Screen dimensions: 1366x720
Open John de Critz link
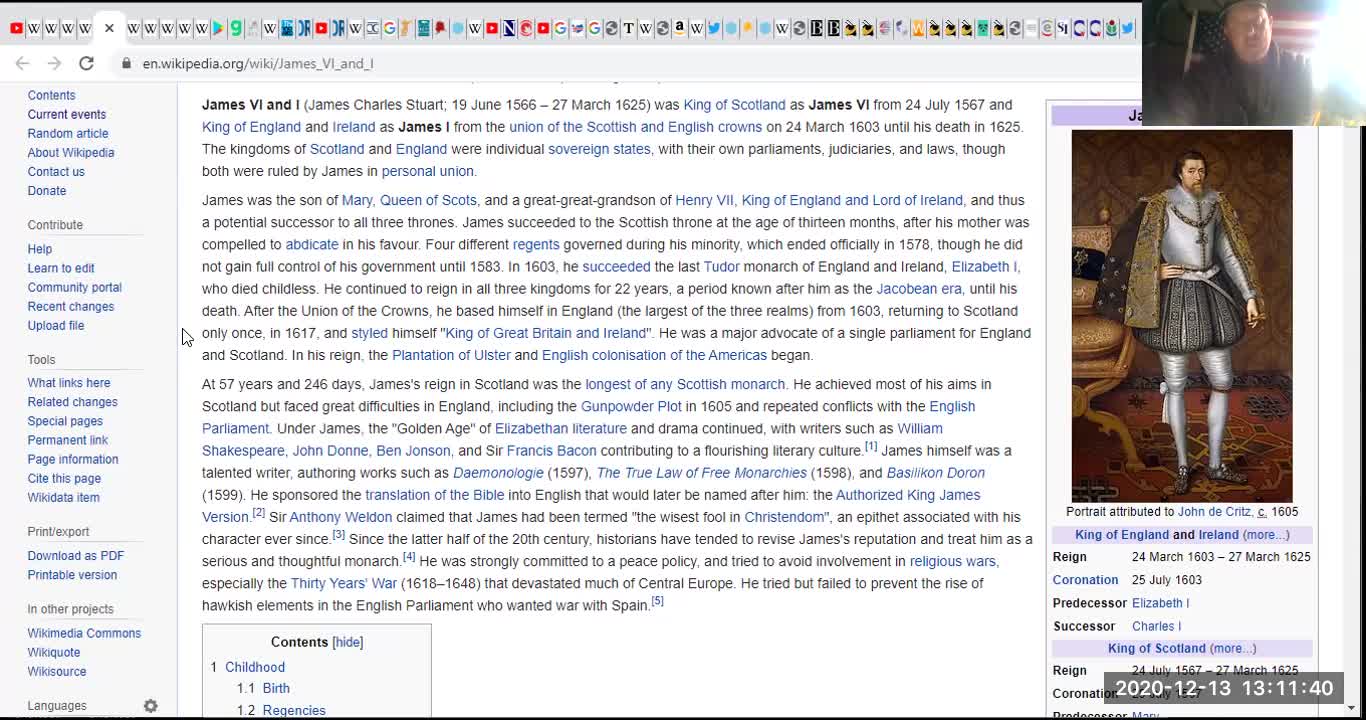click(x=1214, y=511)
